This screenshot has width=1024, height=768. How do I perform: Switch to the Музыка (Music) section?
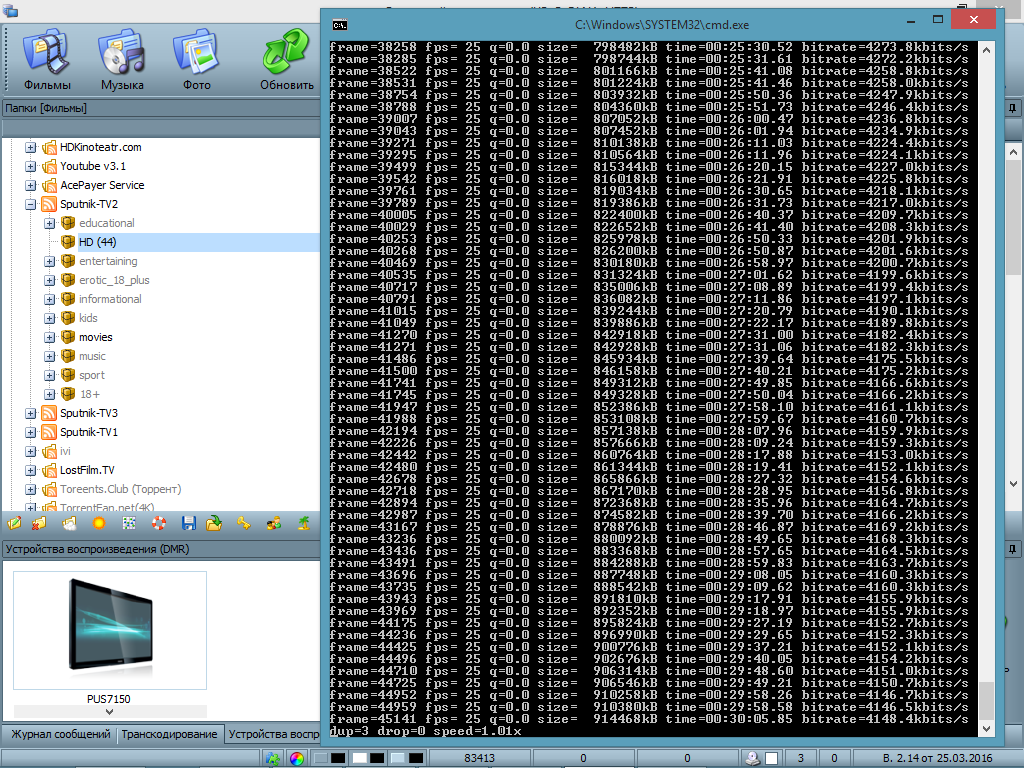[x=122, y=60]
